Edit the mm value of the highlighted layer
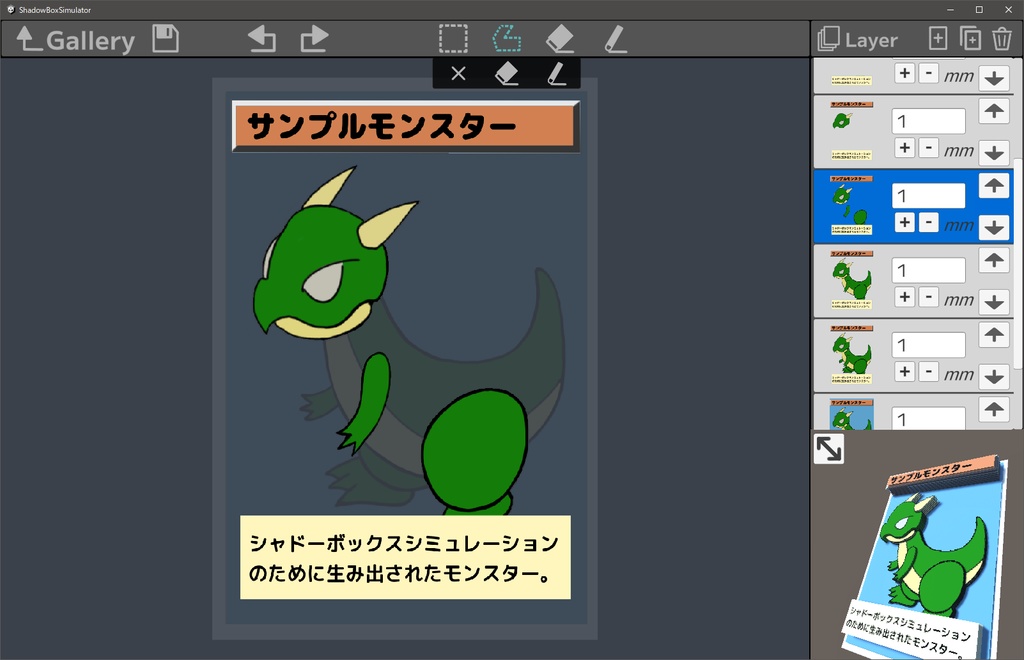Screen dimensions: 1024x660 [928, 196]
